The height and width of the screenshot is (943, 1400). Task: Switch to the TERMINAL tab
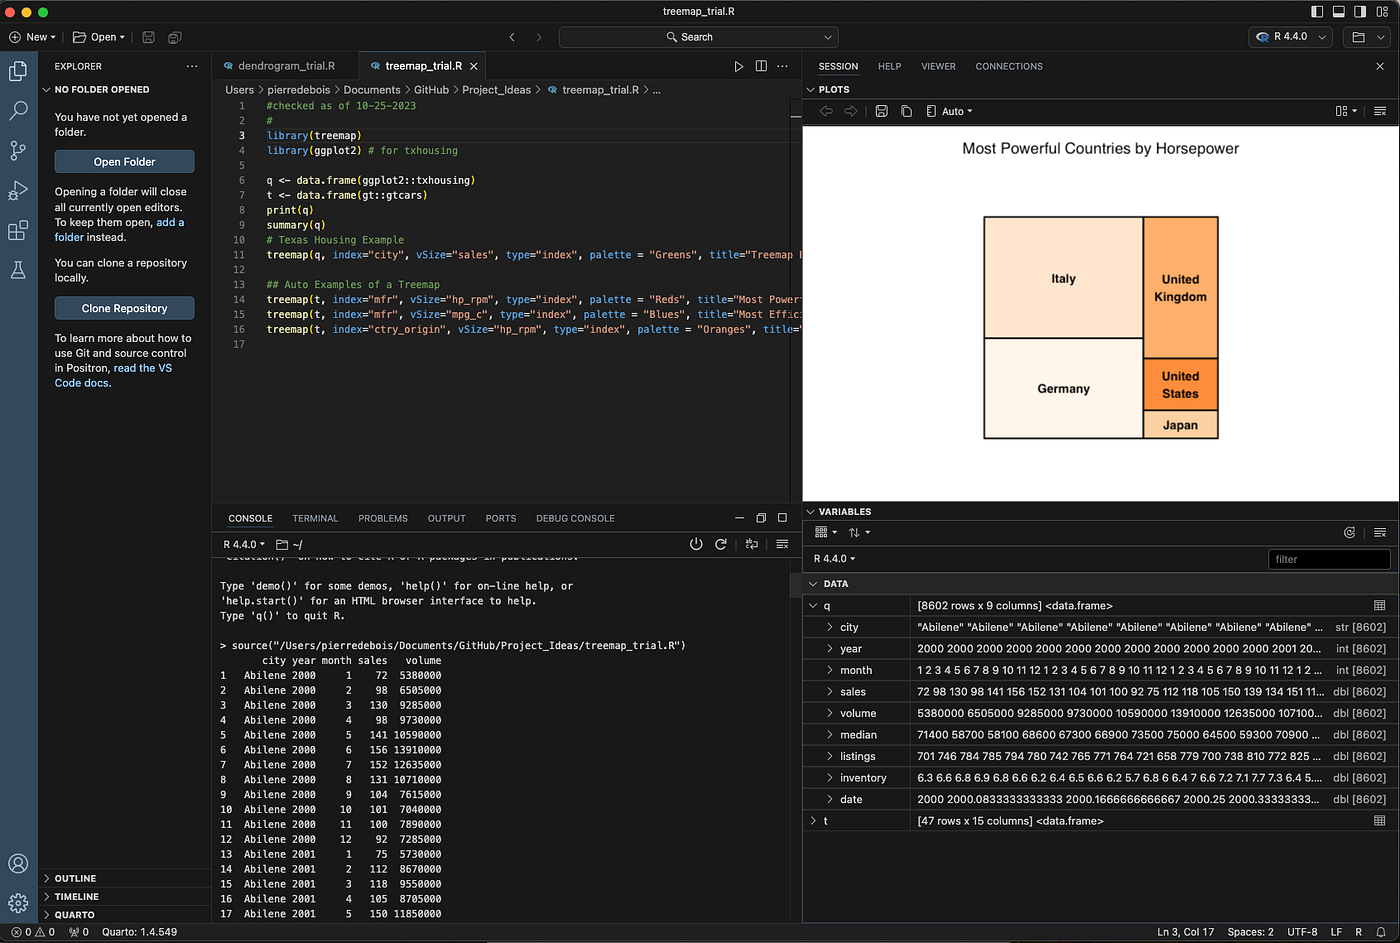coord(315,518)
